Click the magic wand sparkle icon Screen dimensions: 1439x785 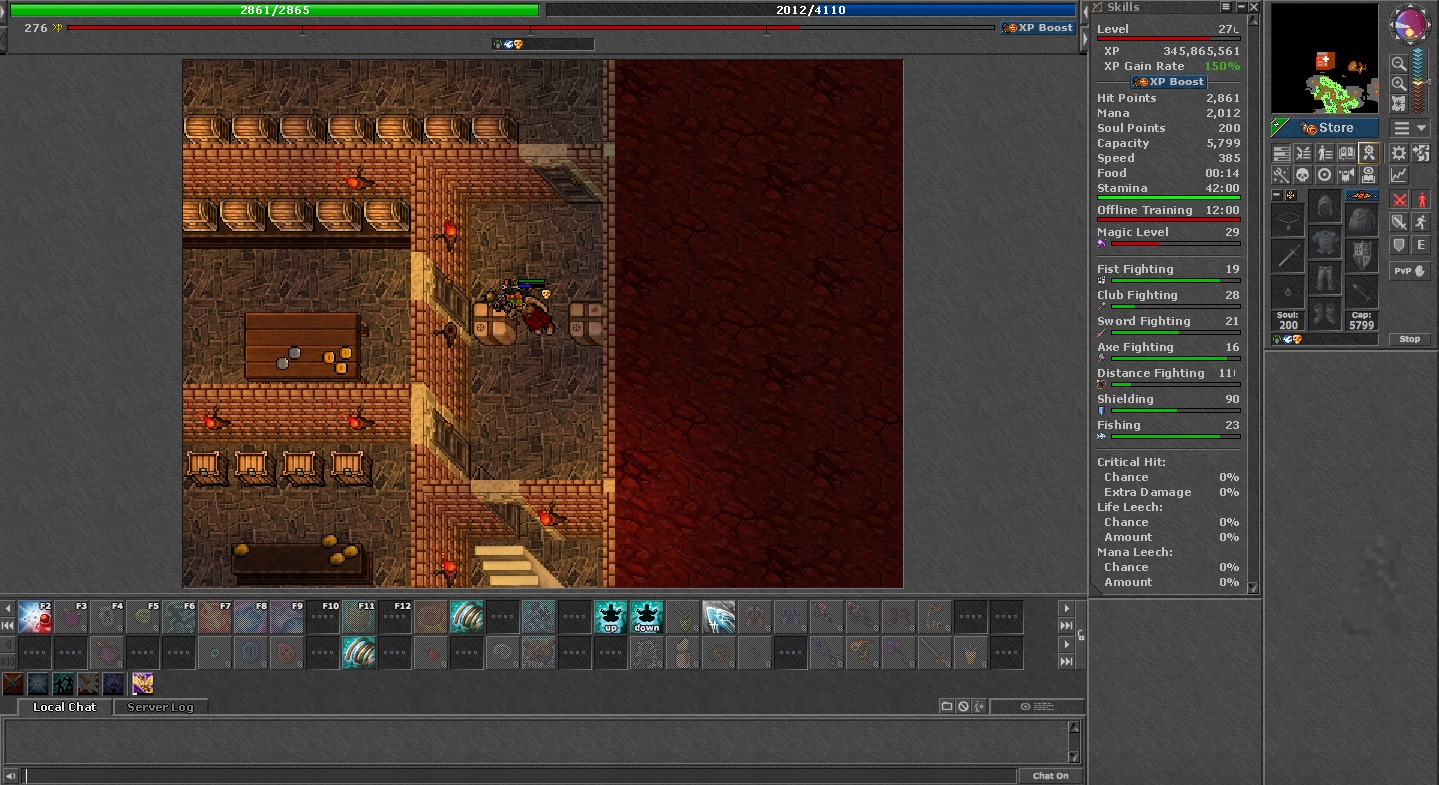click(x=1282, y=175)
